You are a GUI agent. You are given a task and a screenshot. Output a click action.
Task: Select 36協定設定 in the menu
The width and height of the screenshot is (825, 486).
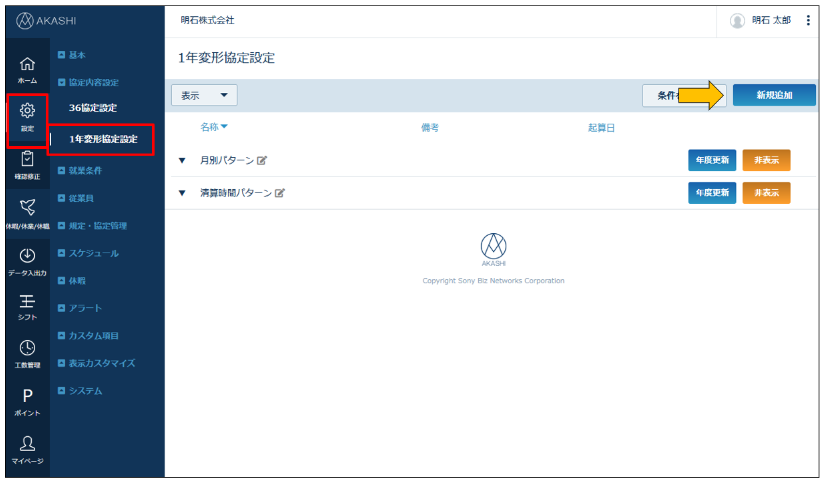point(93,107)
